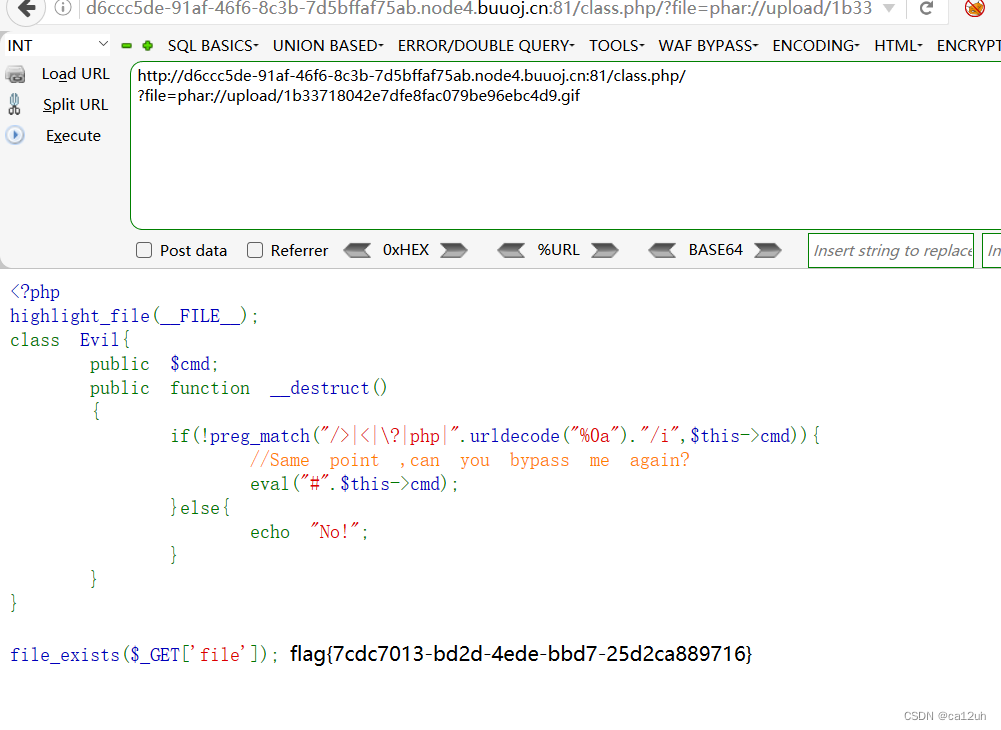Screen dimensions: 1001x730
Task: Click inside the HackBar URL text area
Action: click(566, 146)
